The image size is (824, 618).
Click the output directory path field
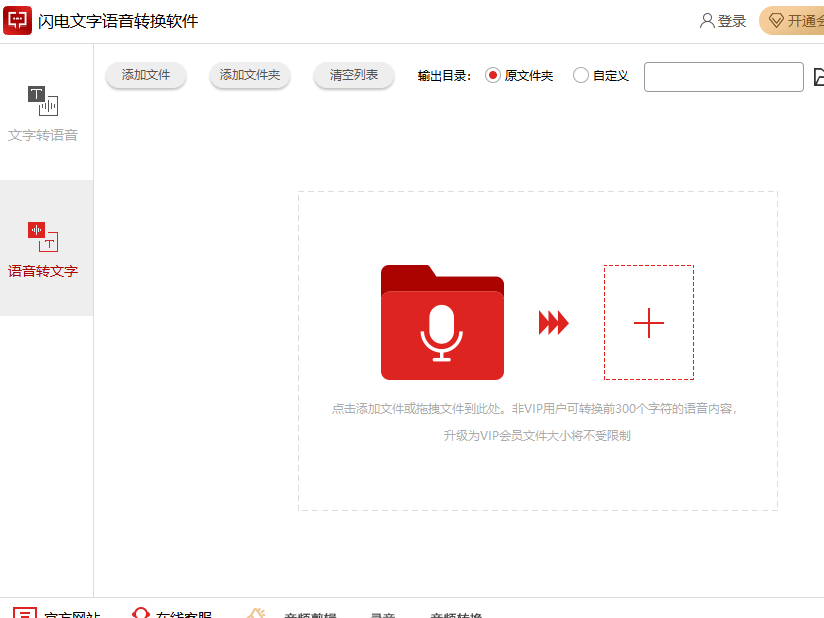coord(724,77)
